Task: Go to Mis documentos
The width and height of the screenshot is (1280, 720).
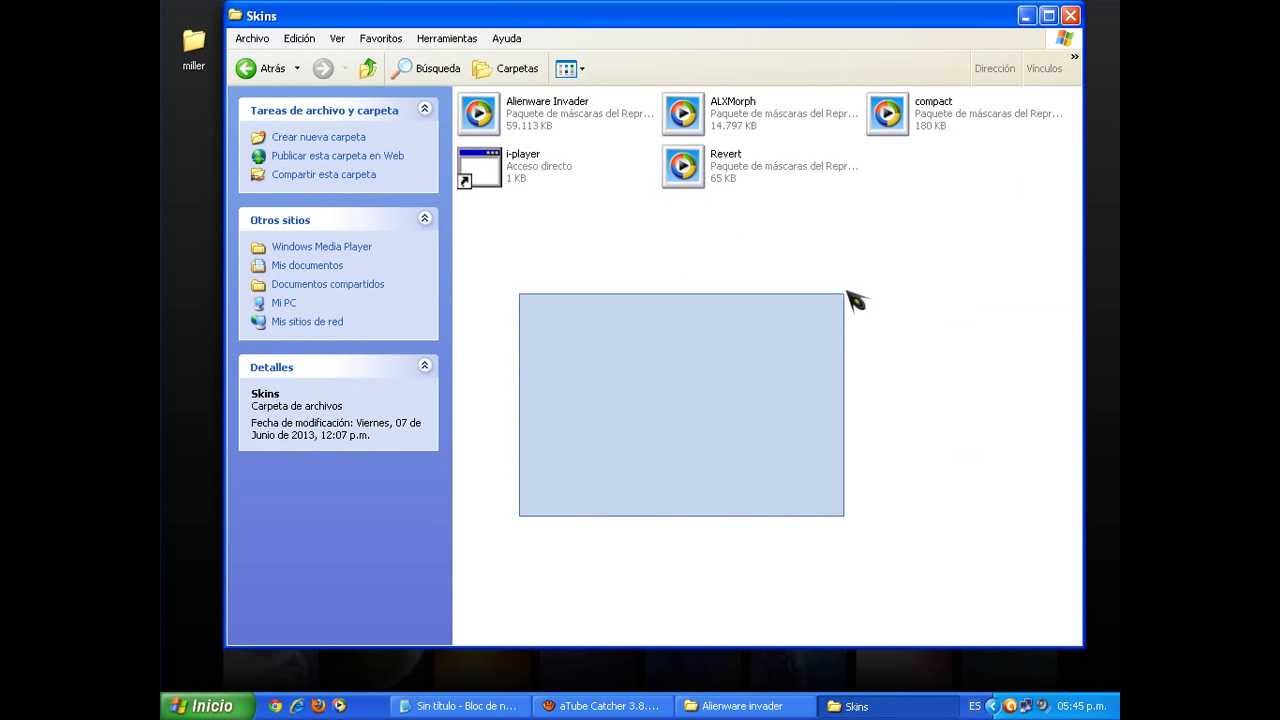Action: pos(307,265)
